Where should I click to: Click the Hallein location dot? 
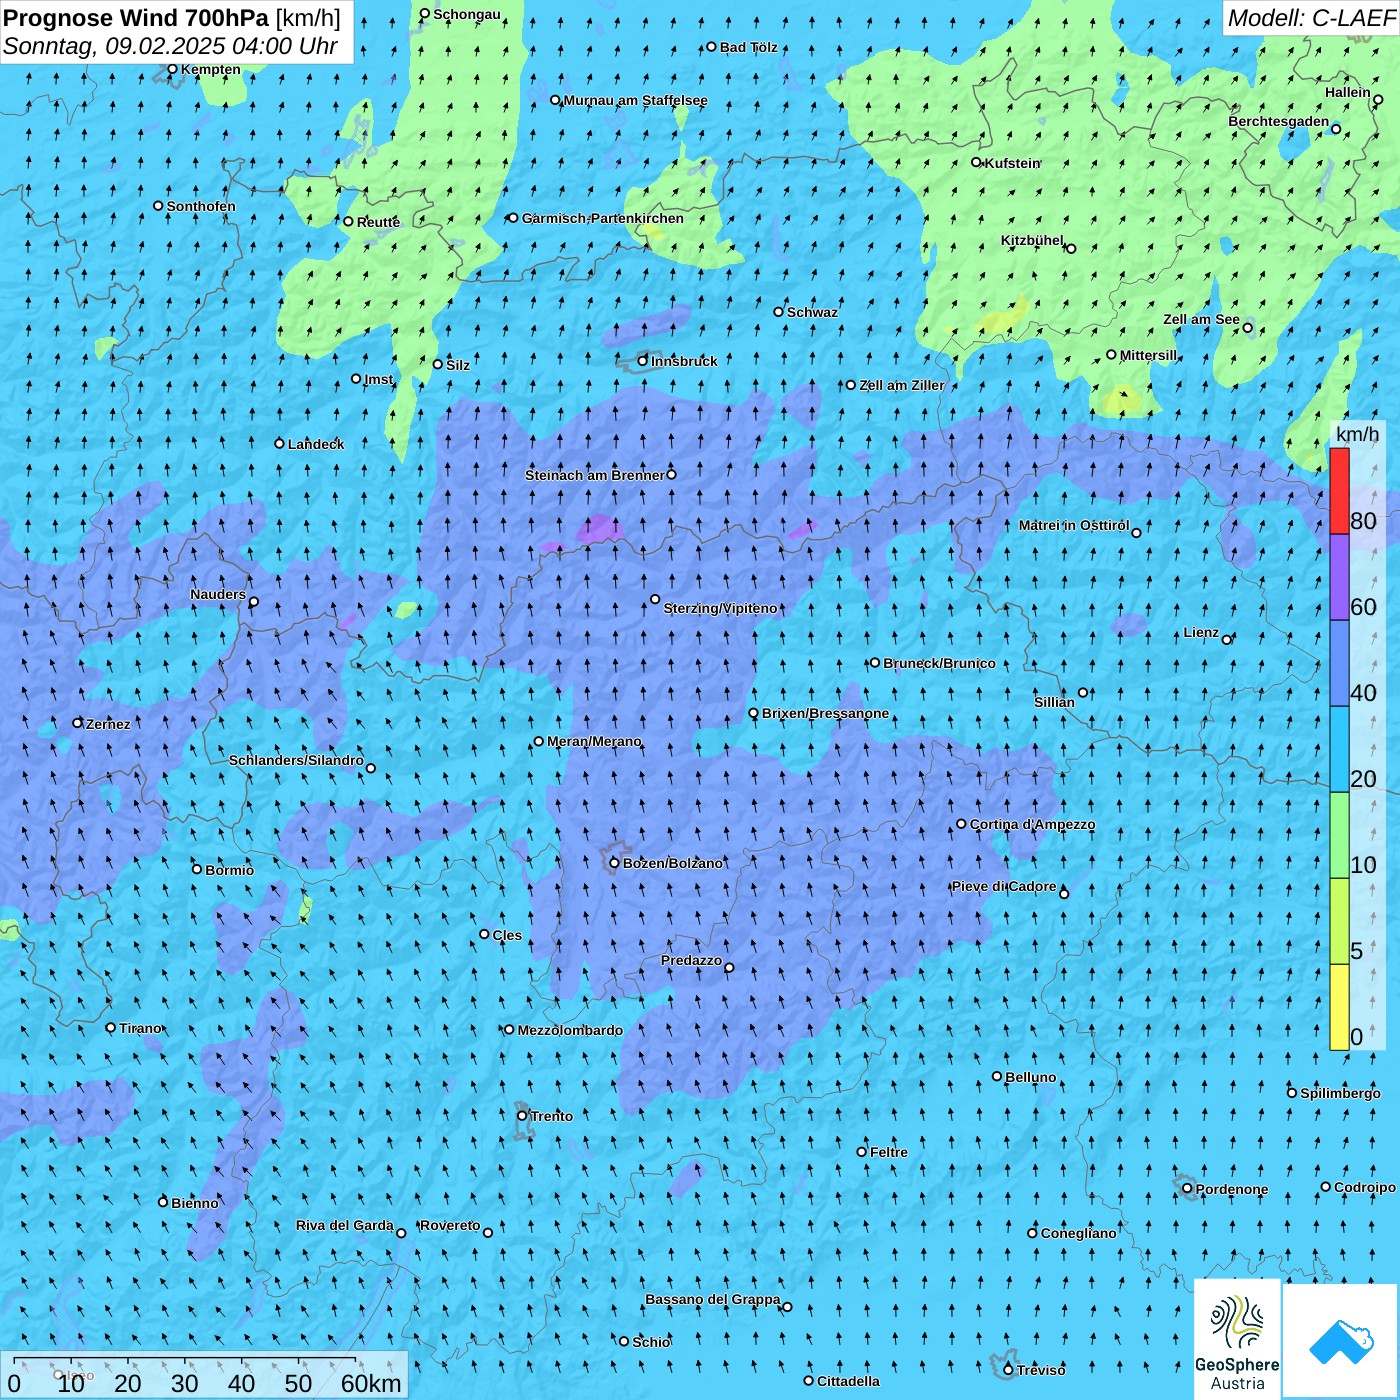pyautogui.click(x=1378, y=99)
